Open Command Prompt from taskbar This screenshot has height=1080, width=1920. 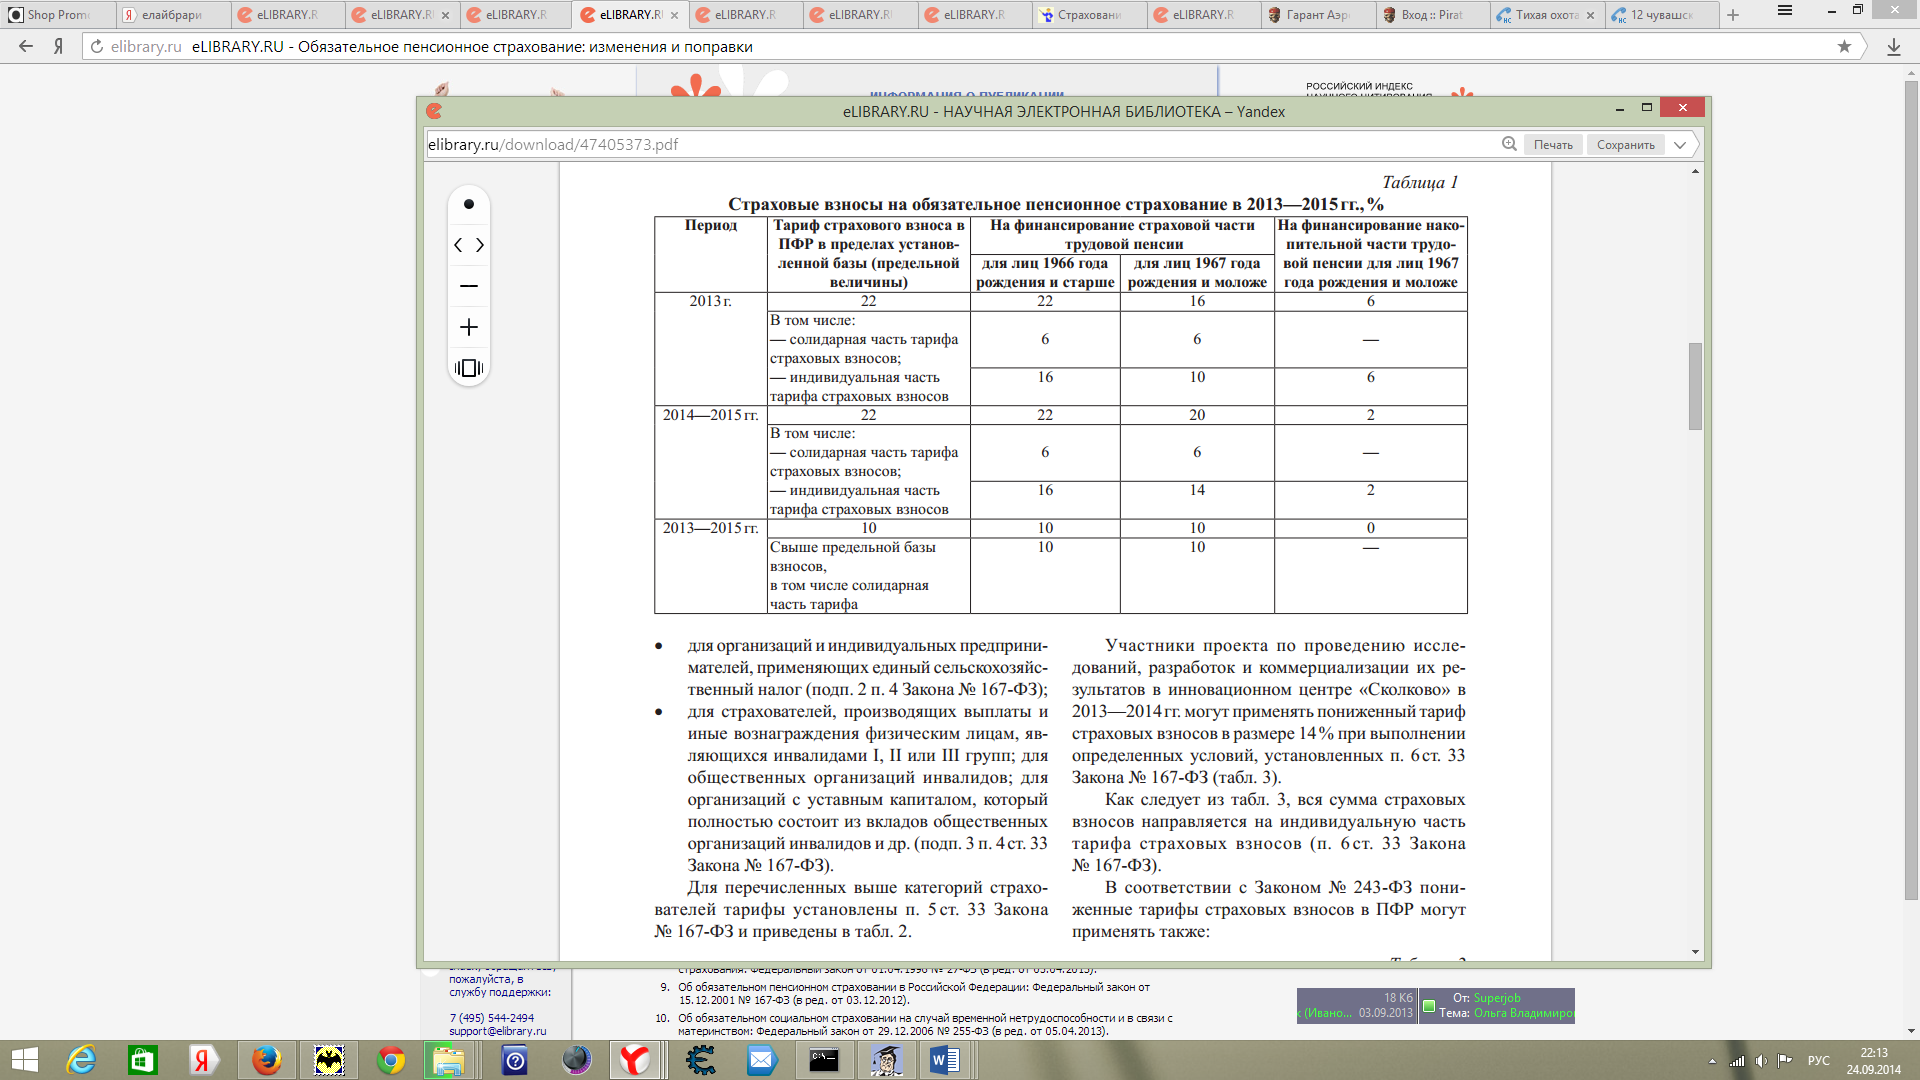[x=824, y=1060]
